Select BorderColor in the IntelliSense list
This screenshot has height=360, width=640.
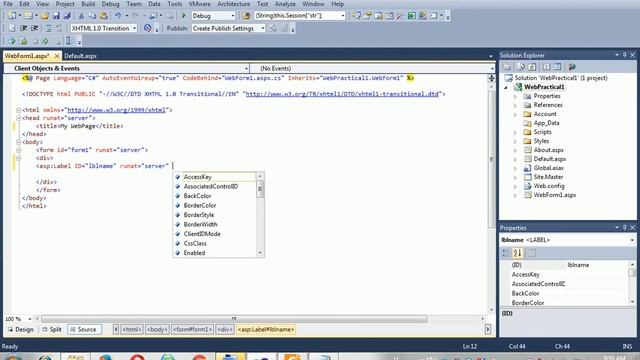tap(200, 205)
